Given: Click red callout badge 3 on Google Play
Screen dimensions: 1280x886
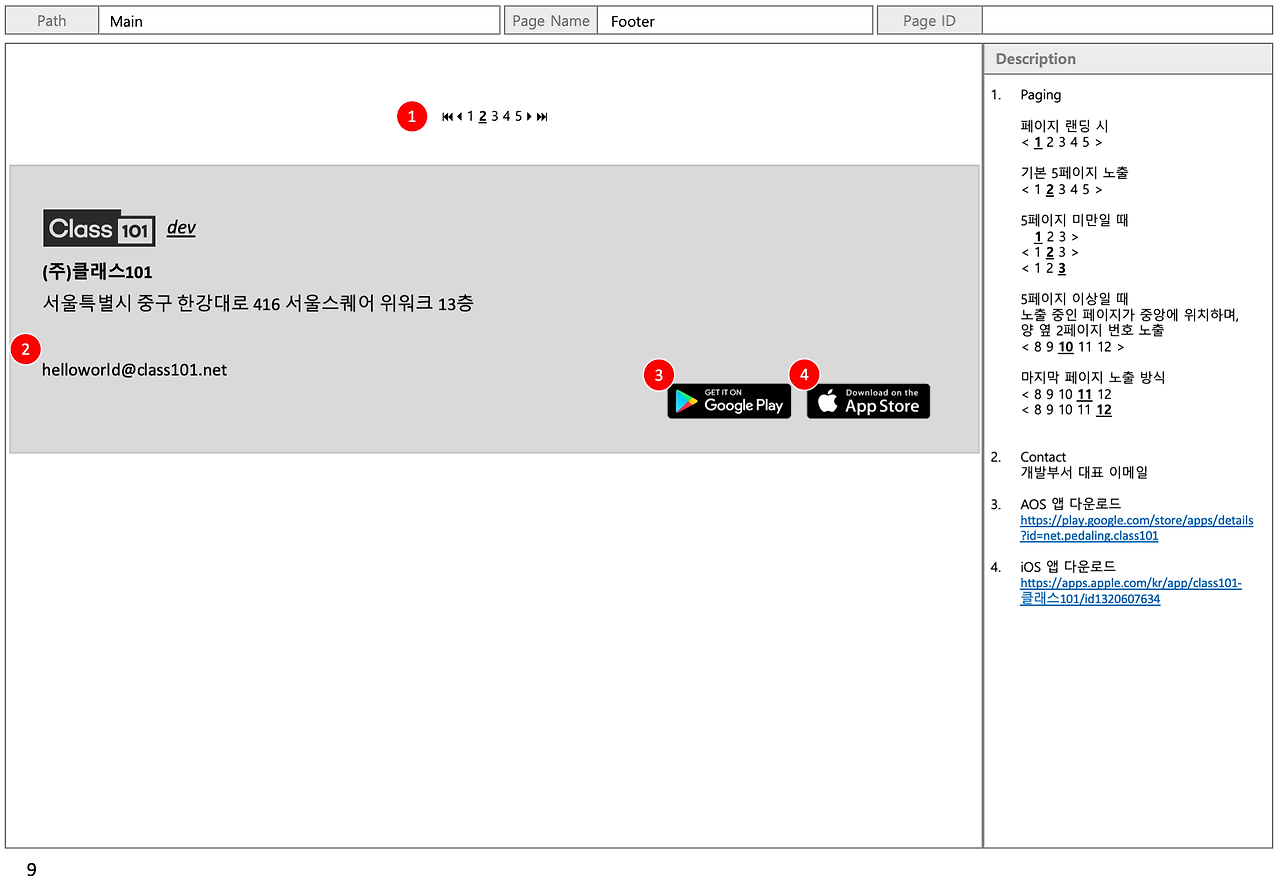Looking at the screenshot, I should coord(659,374).
